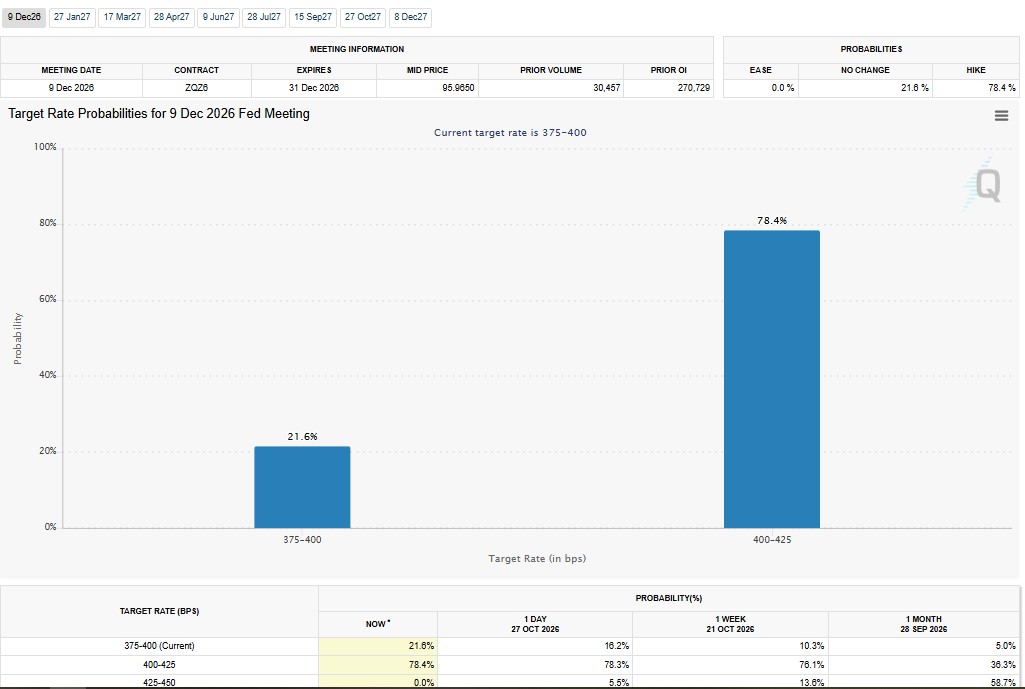Click the Probability y-axis title
1025x689 pixels.
click(18, 339)
